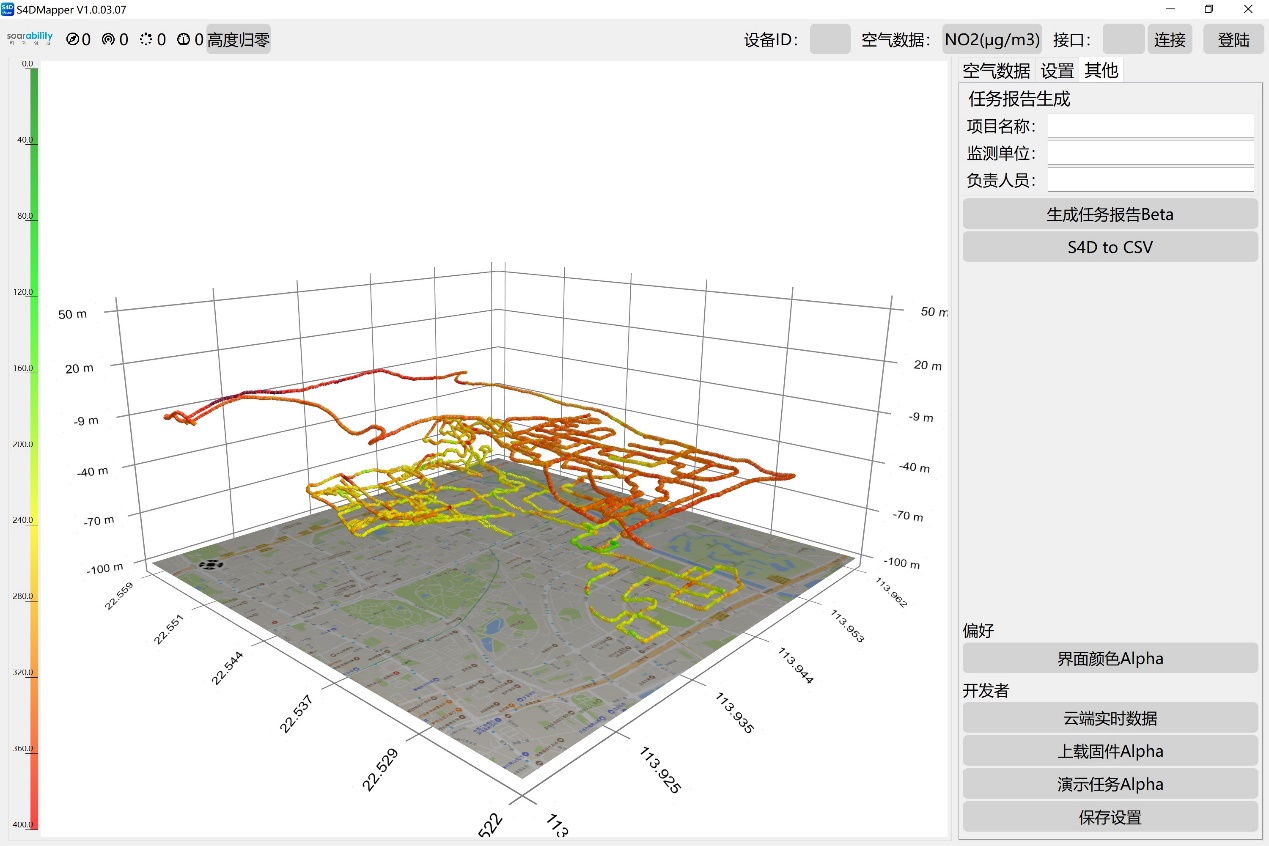Click the S4DMapper app icon in title bar
The width and height of the screenshot is (1269, 846).
click(8, 9)
